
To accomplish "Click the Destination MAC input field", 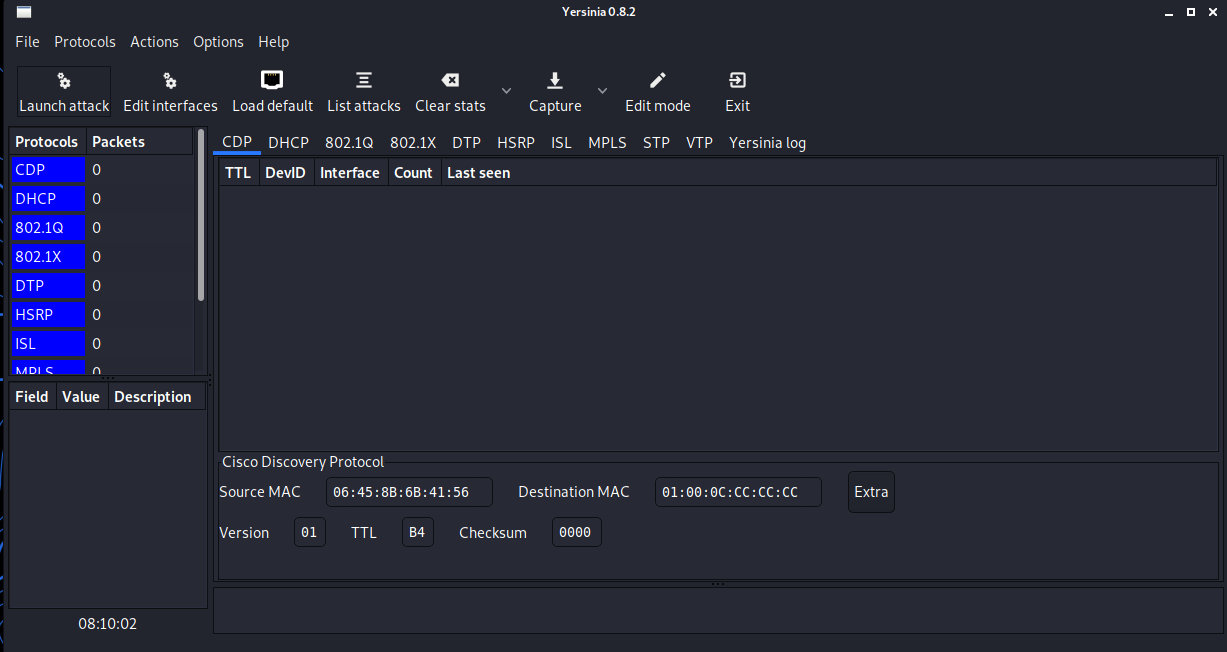I will 738,492.
